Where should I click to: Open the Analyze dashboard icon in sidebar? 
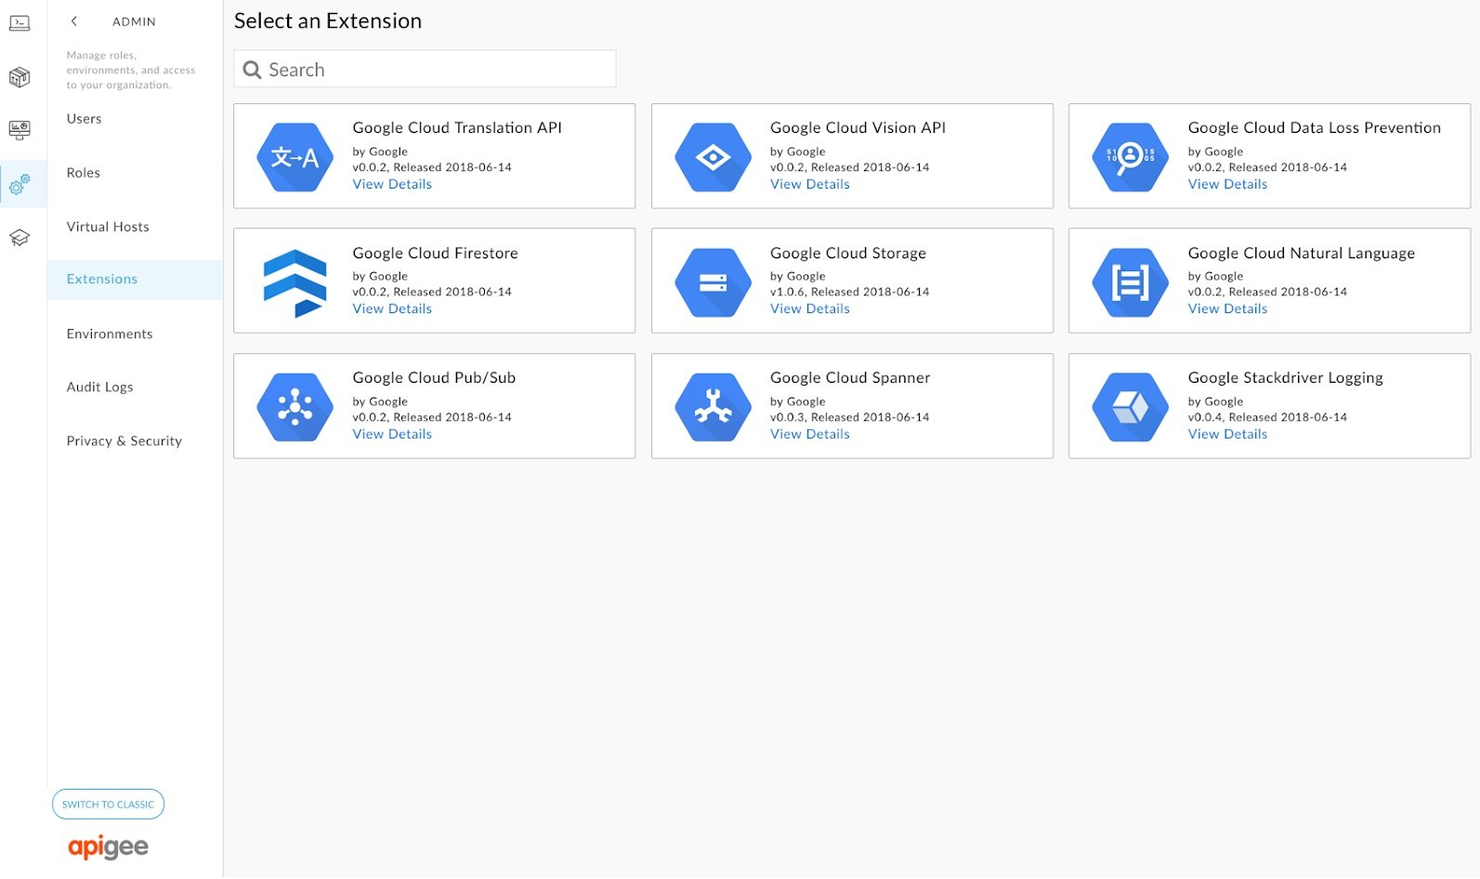click(20, 130)
